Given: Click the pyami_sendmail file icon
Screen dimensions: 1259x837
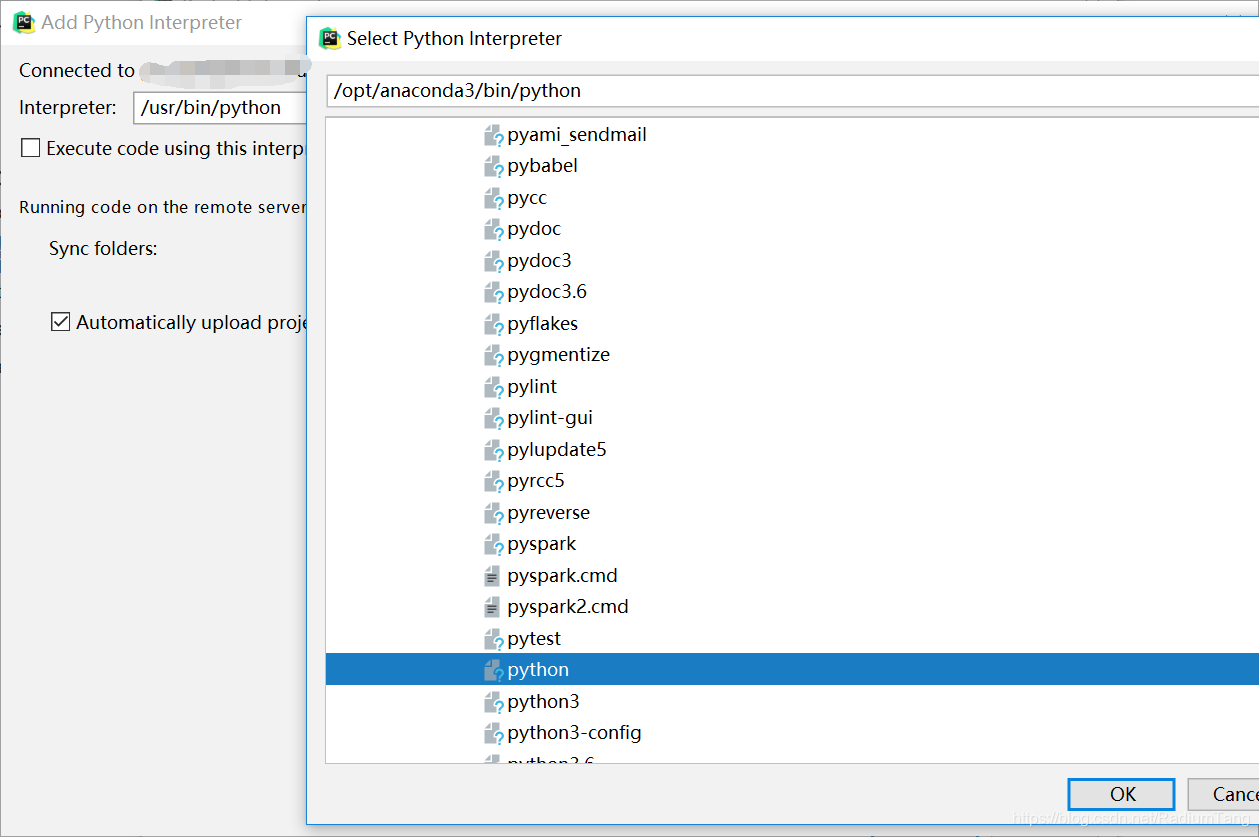Looking at the screenshot, I should (493, 135).
